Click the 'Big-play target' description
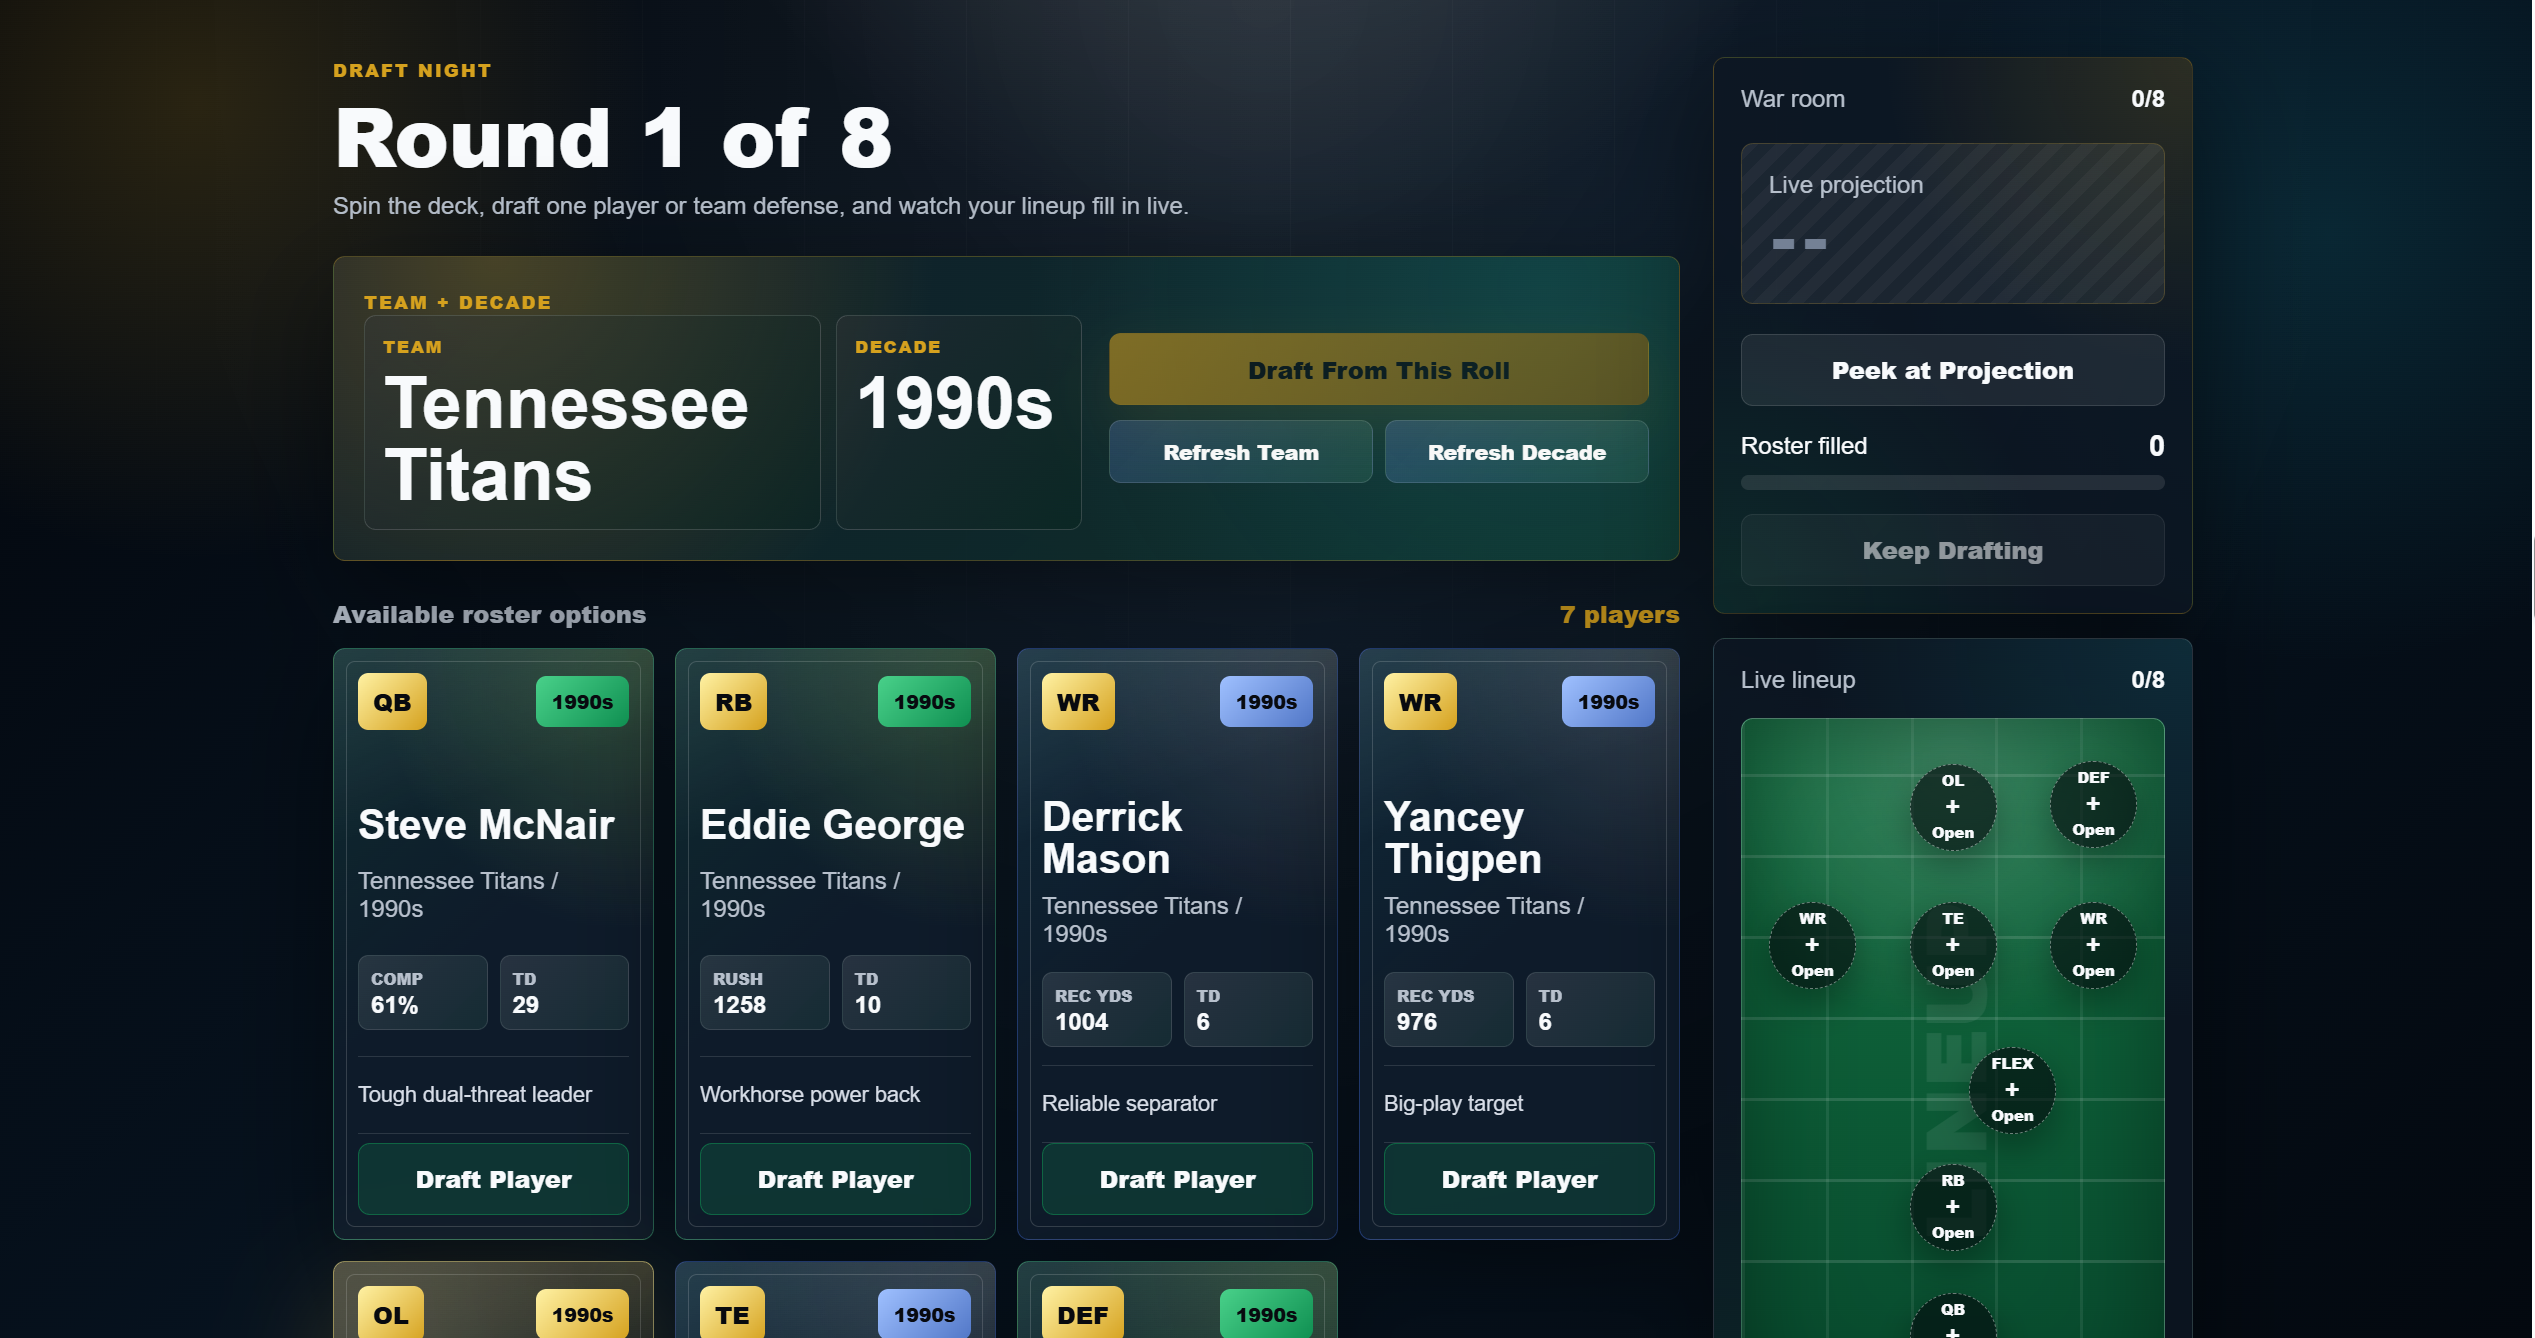The image size is (2535, 1338). (x=1453, y=1103)
